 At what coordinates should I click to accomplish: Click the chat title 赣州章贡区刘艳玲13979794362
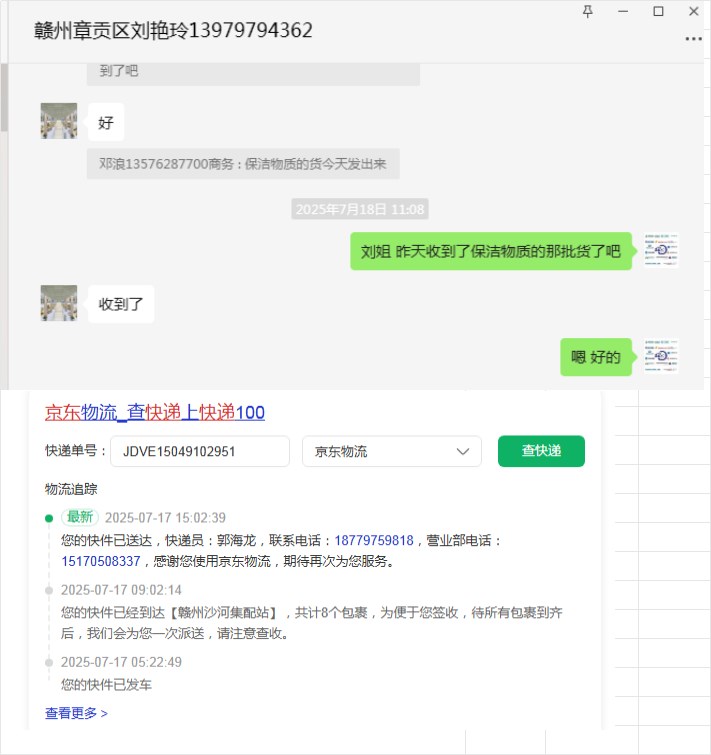tap(173, 30)
